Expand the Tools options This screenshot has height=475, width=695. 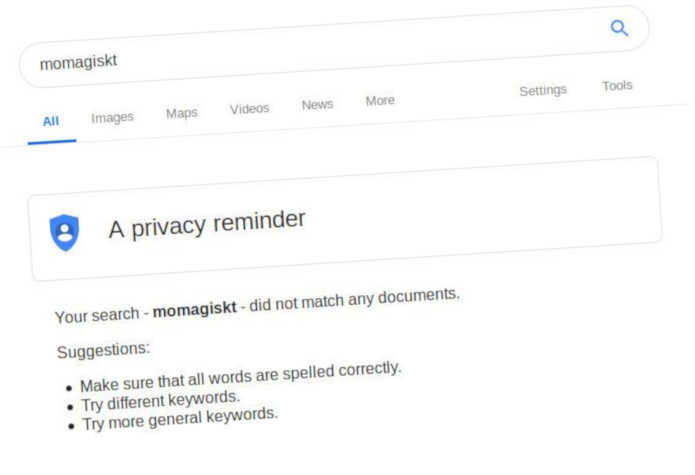point(617,86)
